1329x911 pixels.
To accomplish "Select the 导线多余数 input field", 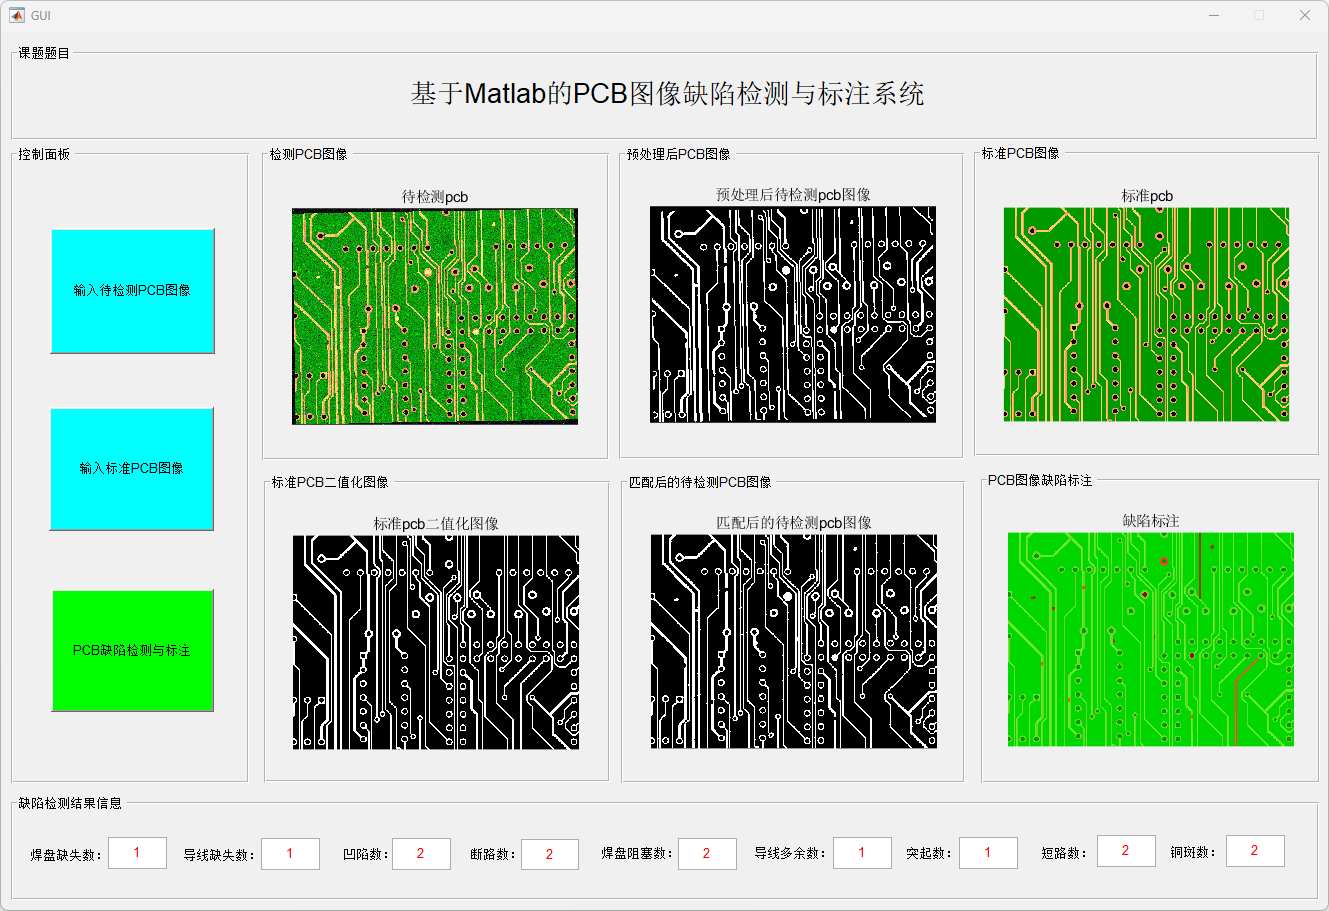I will coord(861,853).
